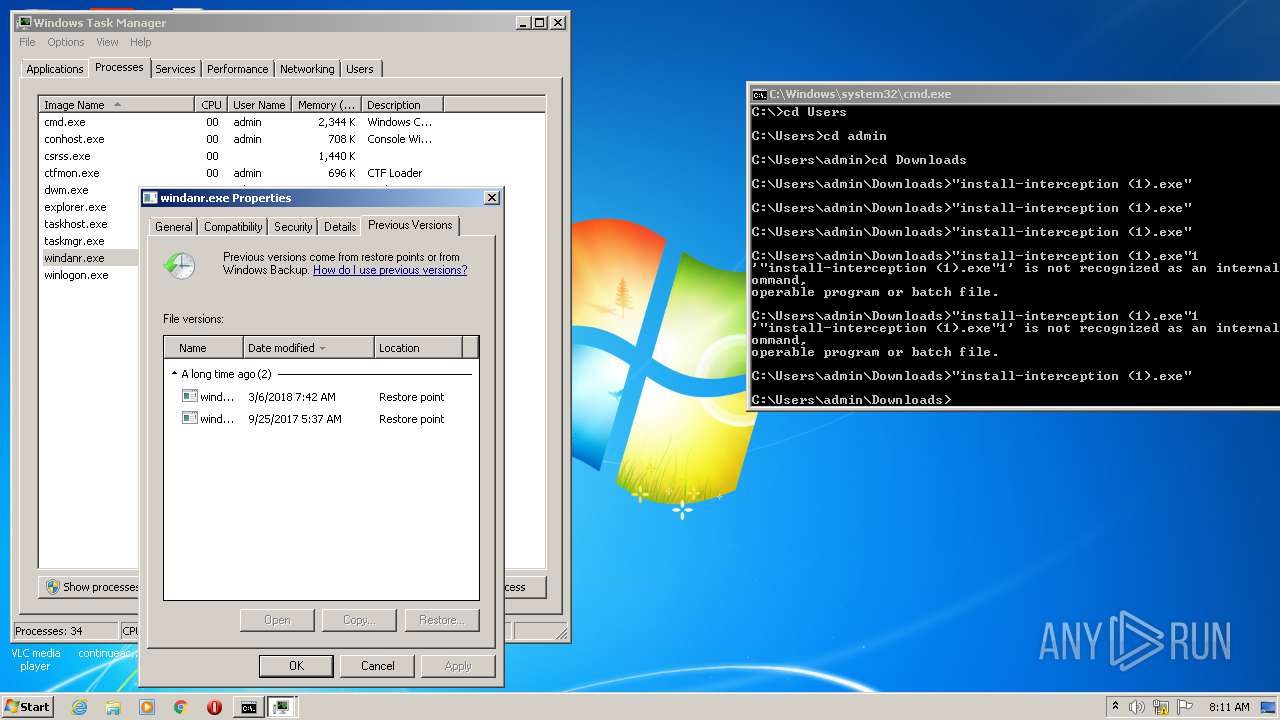The height and width of the screenshot is (720, 1280).
Task: Click the Restore... button
Action: tap(441, 620)
